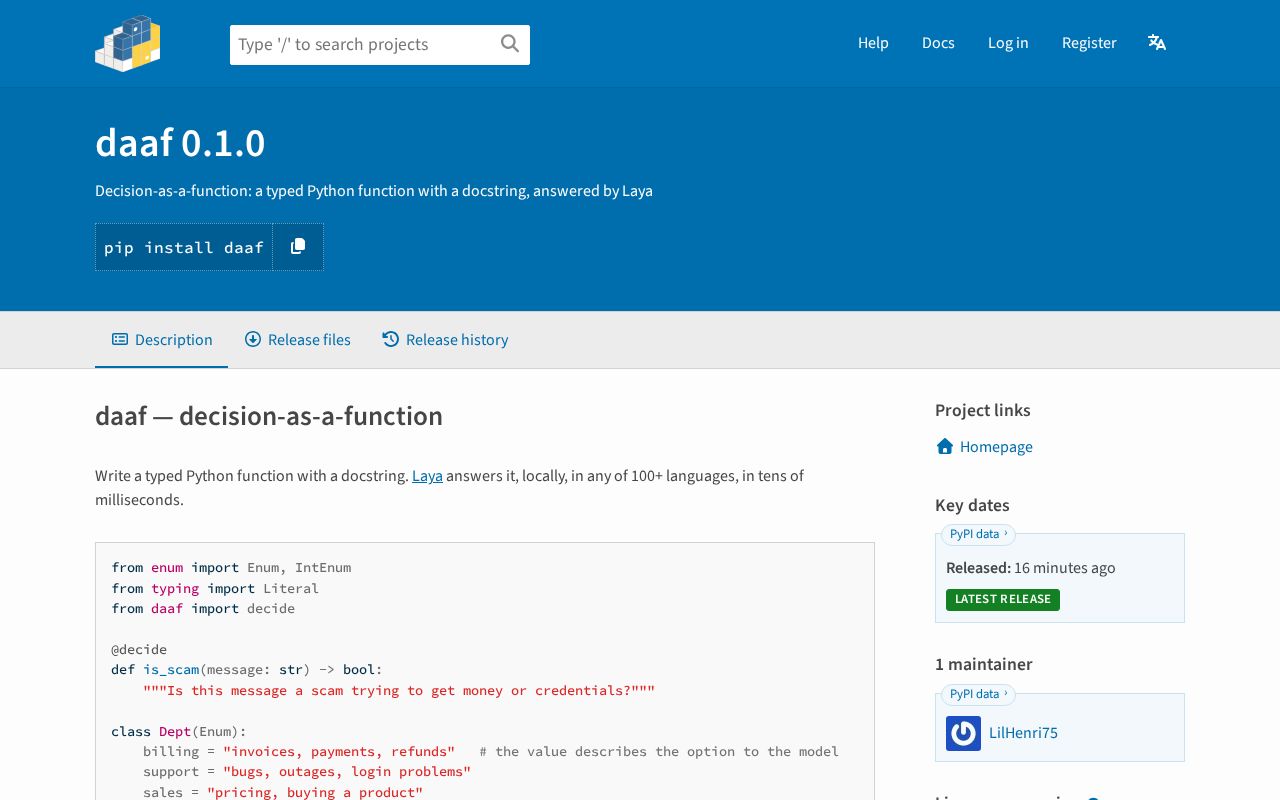Expand PyPI data under maintainer
The height and width of the screenshot is (800, 1280).
tap(978, 694)
